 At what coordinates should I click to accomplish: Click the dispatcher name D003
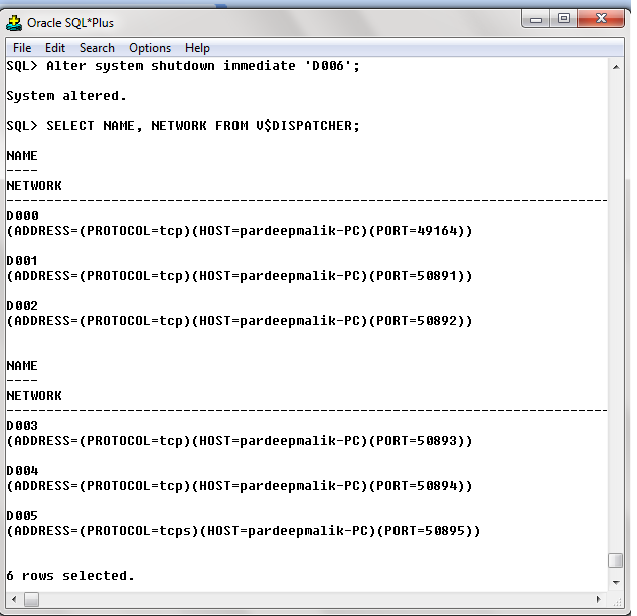click(22, 426)
